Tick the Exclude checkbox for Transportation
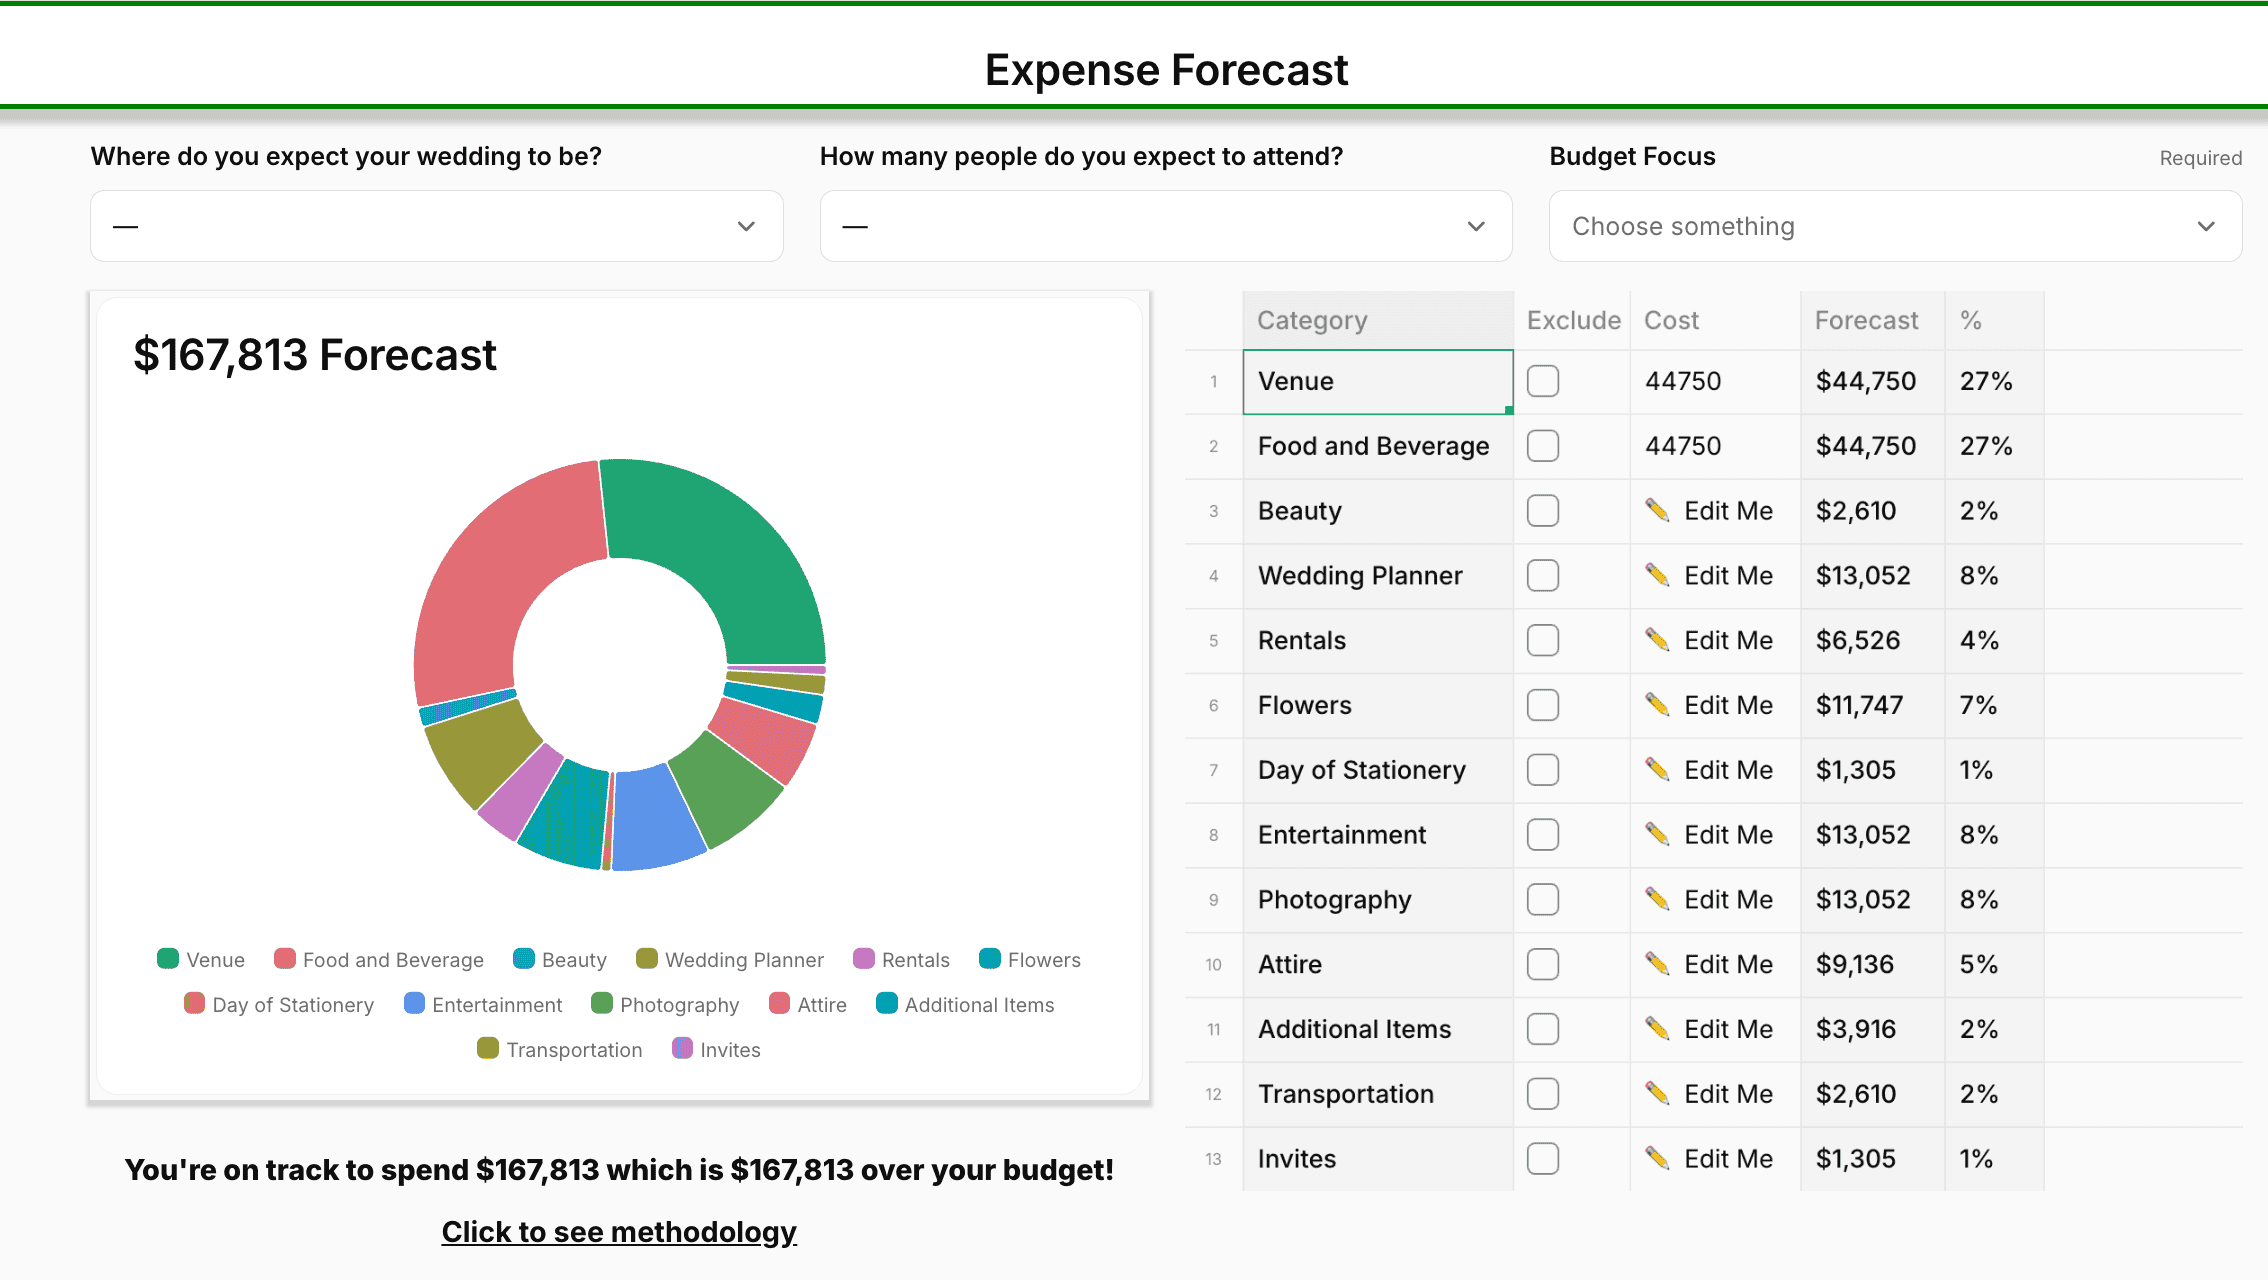2268x1280 pixels. coord(1543,1094)
